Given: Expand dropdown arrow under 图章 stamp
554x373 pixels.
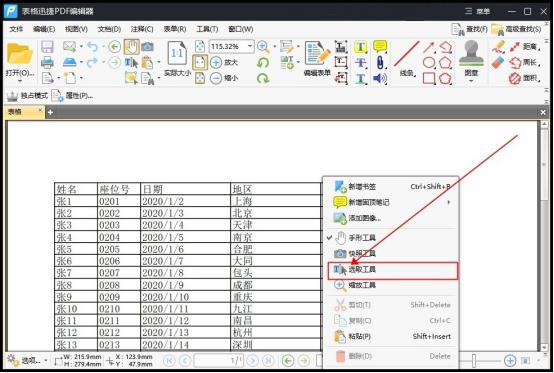Looking at the screenshot, I should coord(471,81).
